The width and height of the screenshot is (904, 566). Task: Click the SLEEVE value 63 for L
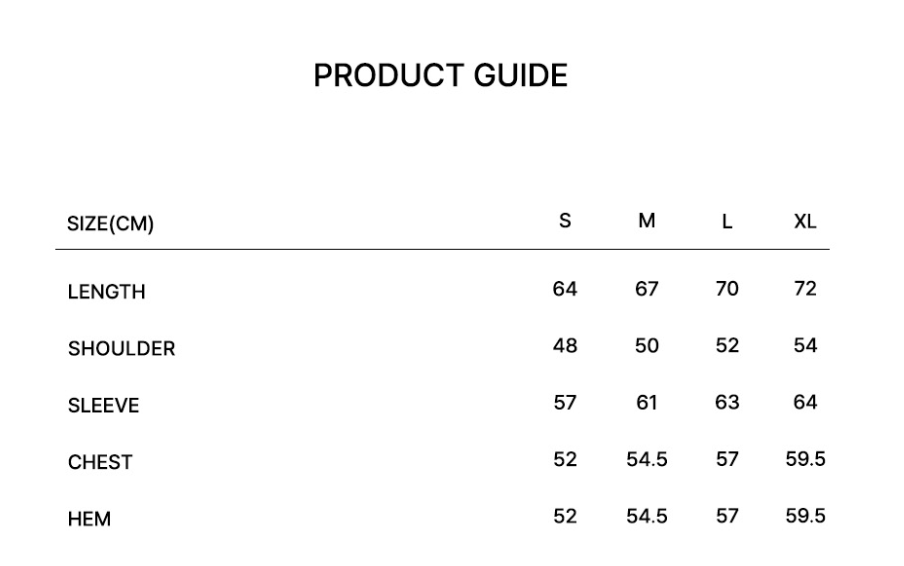pyautogui.click(x=727, y=403)
